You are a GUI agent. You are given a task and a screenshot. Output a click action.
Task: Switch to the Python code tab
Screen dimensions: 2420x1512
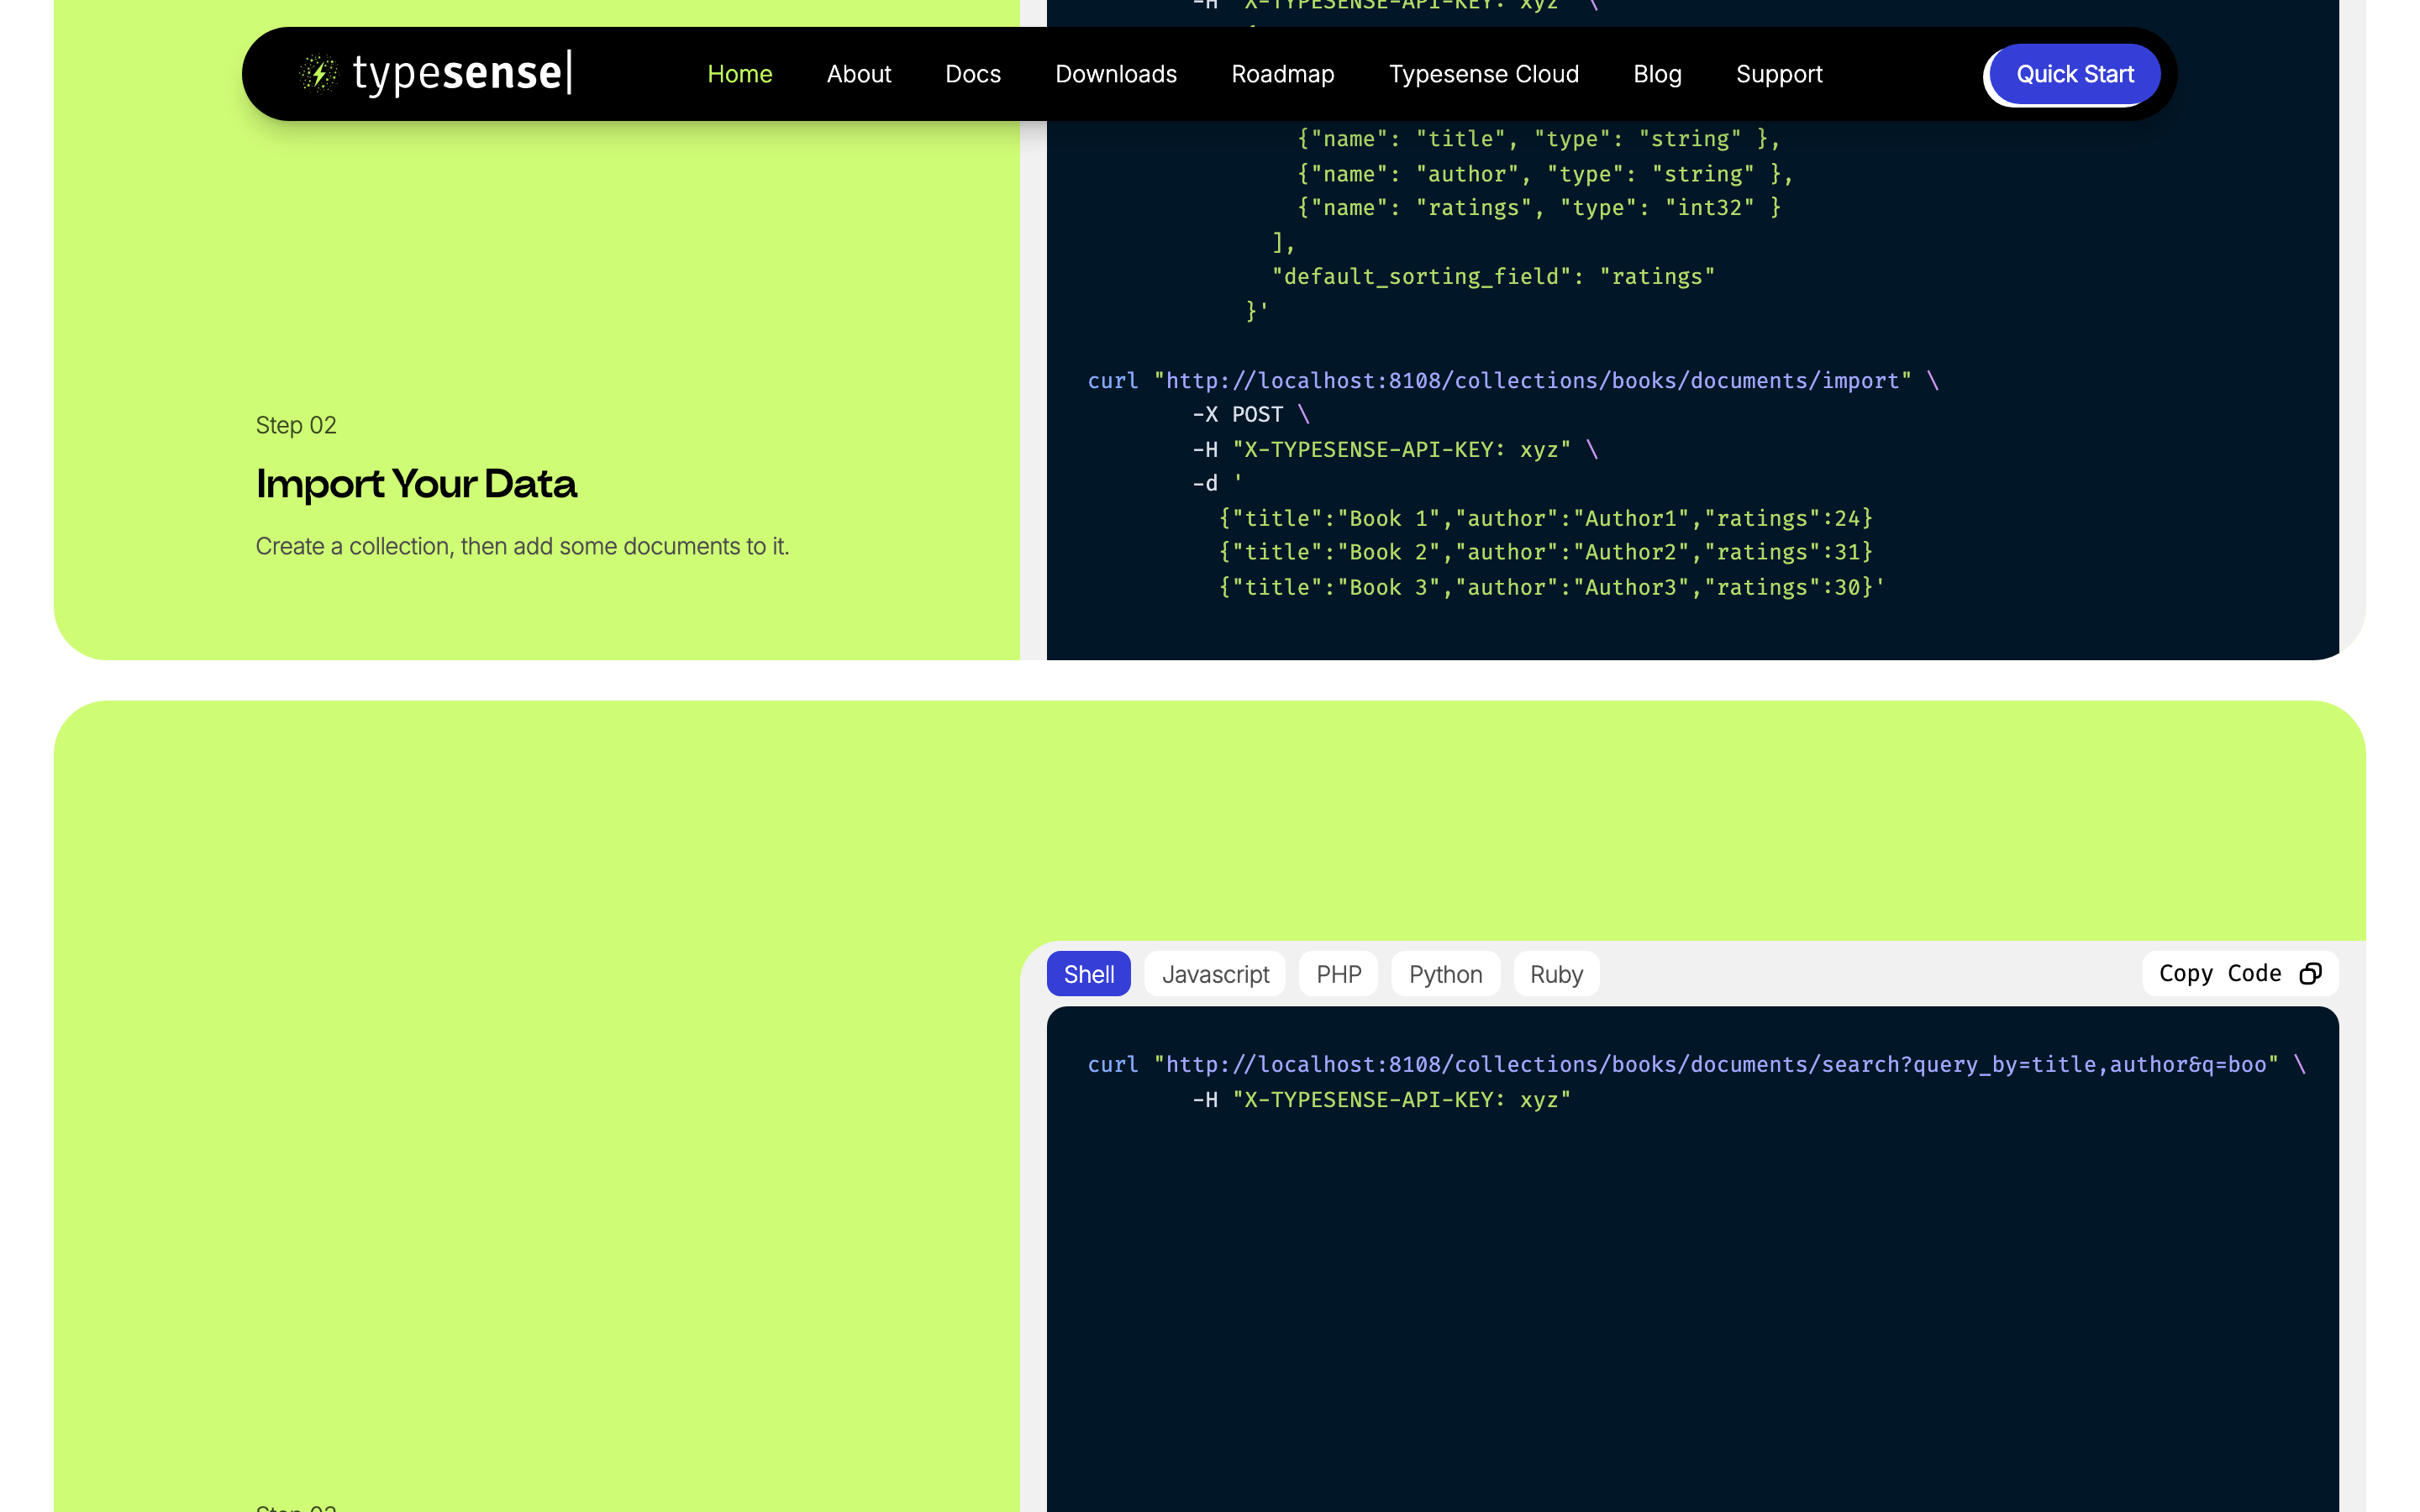[1445, 974]
